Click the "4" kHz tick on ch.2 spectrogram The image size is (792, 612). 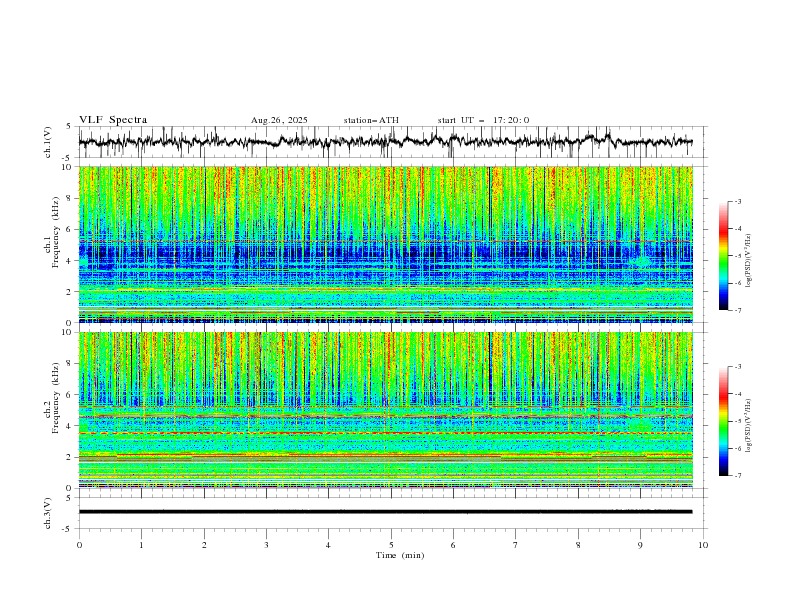70,426
